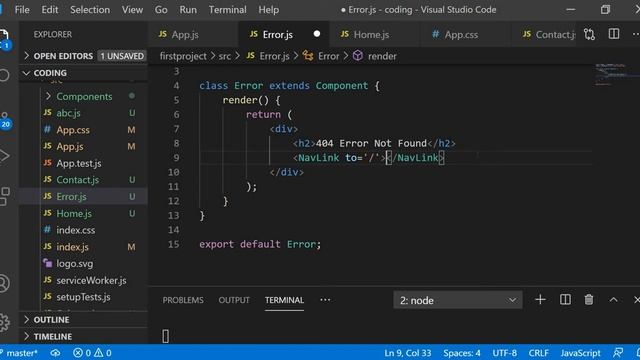Change end of line sequence CRLF
The image size is (640, 360).
click(538, 353)
